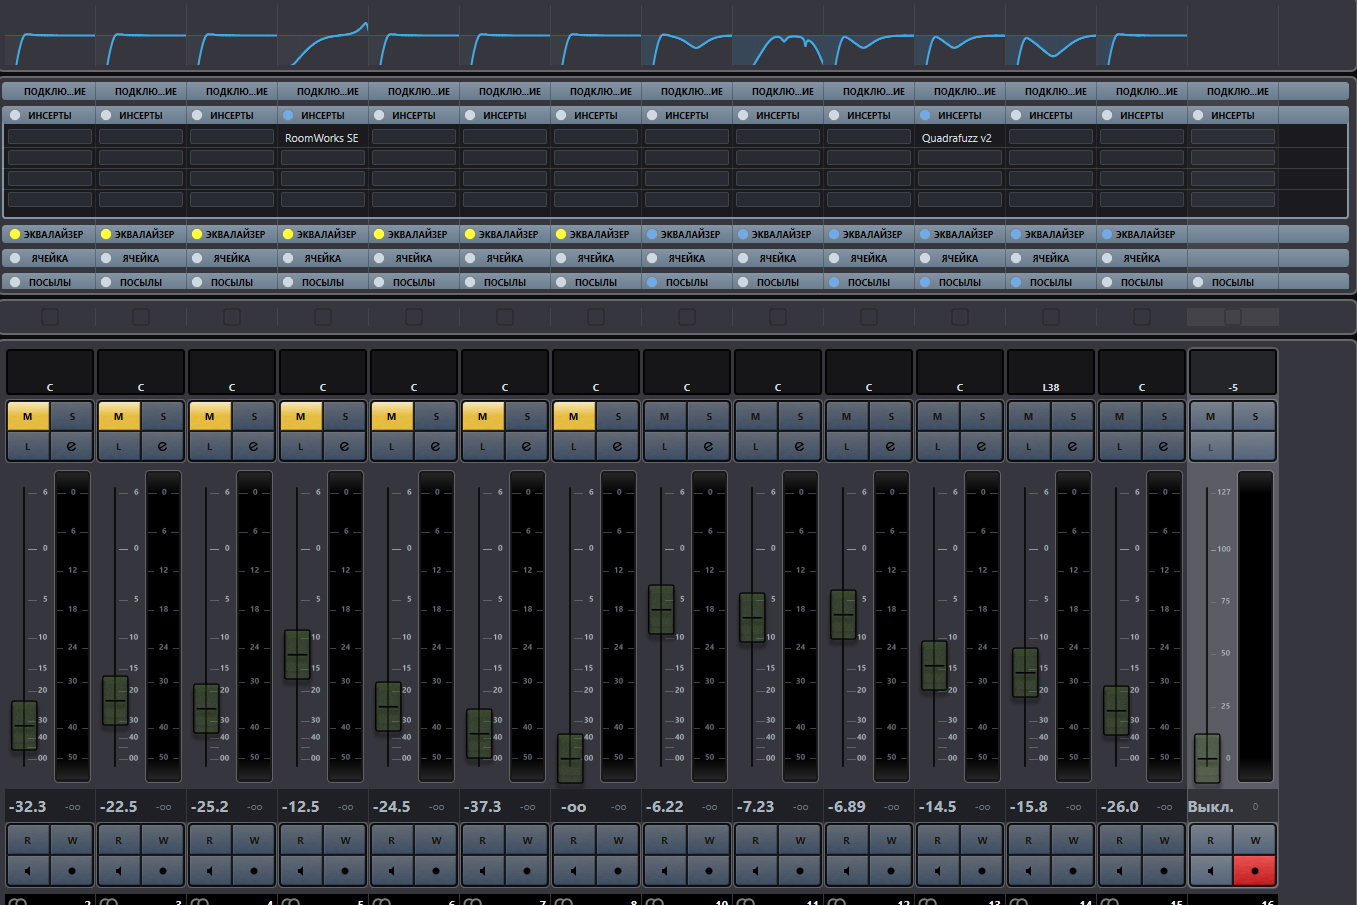Expand the Инсерты section on the -37.3 channel

pos(505,115)
